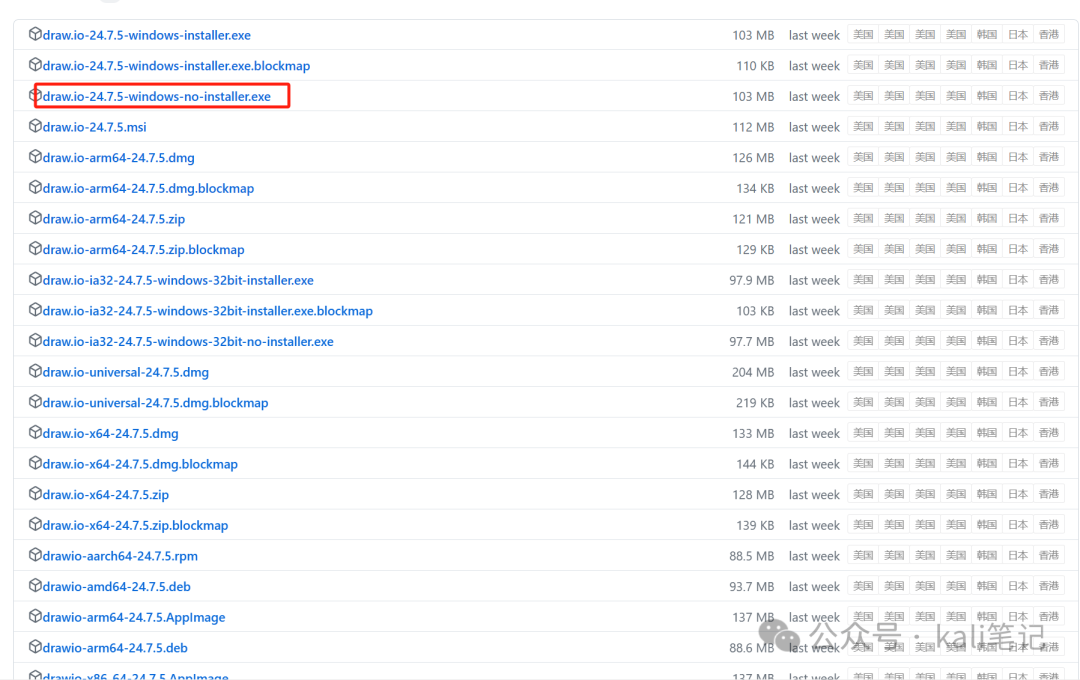Viewport: 1080px width, 680px height.
Task: Click the package icon beside draw.io-ia32-24.7.5-windows-32bit-installer.exe.blockmap
Action: pos(35,310)
